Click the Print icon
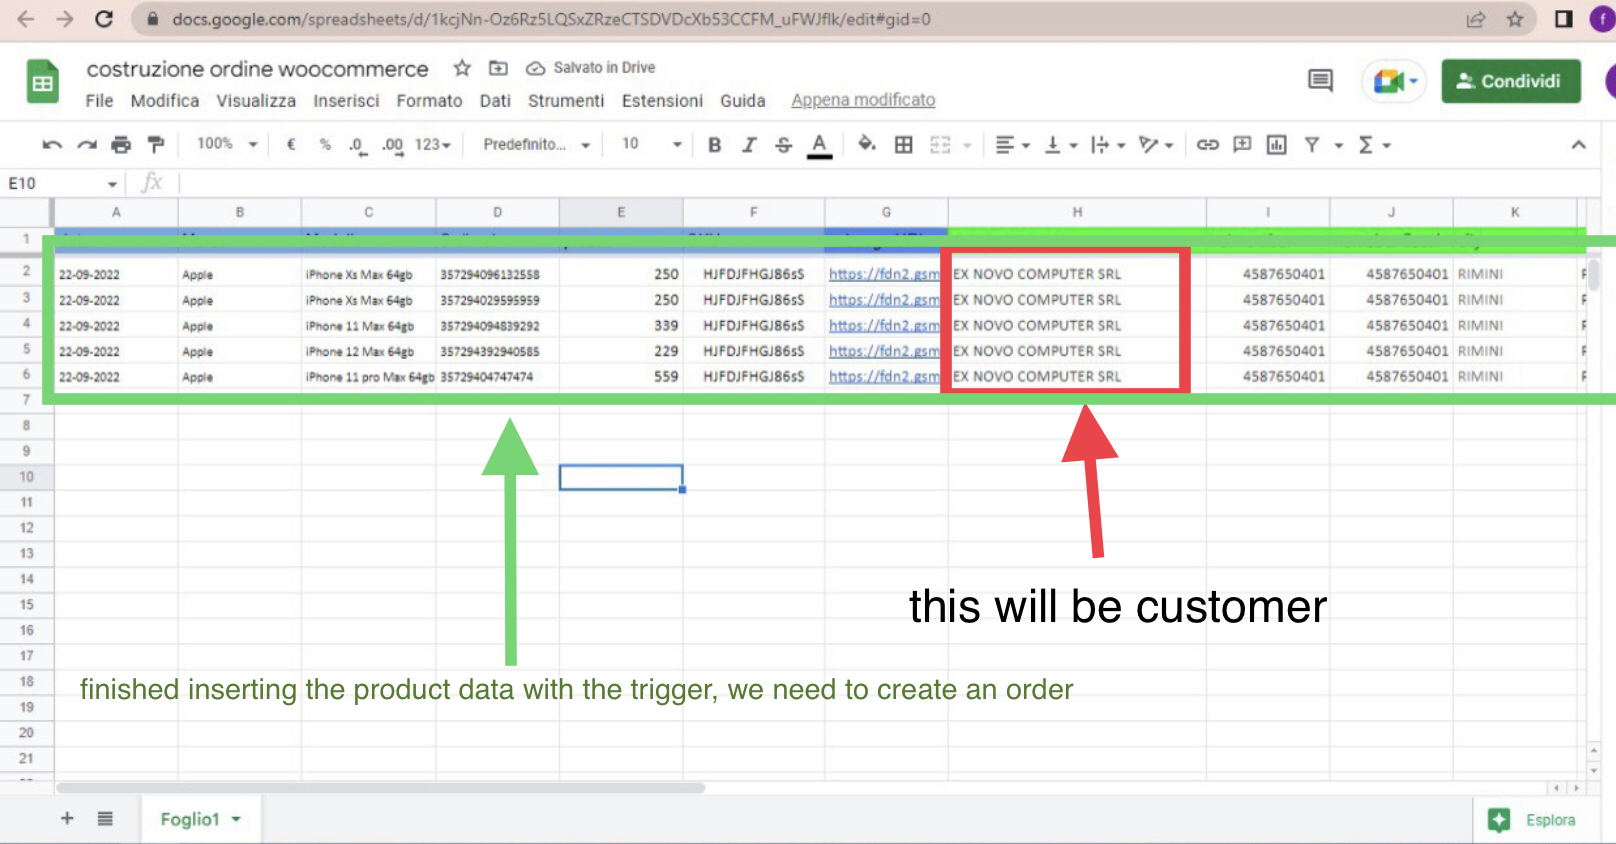This screenshot has height=844, width=1616. 121,145
